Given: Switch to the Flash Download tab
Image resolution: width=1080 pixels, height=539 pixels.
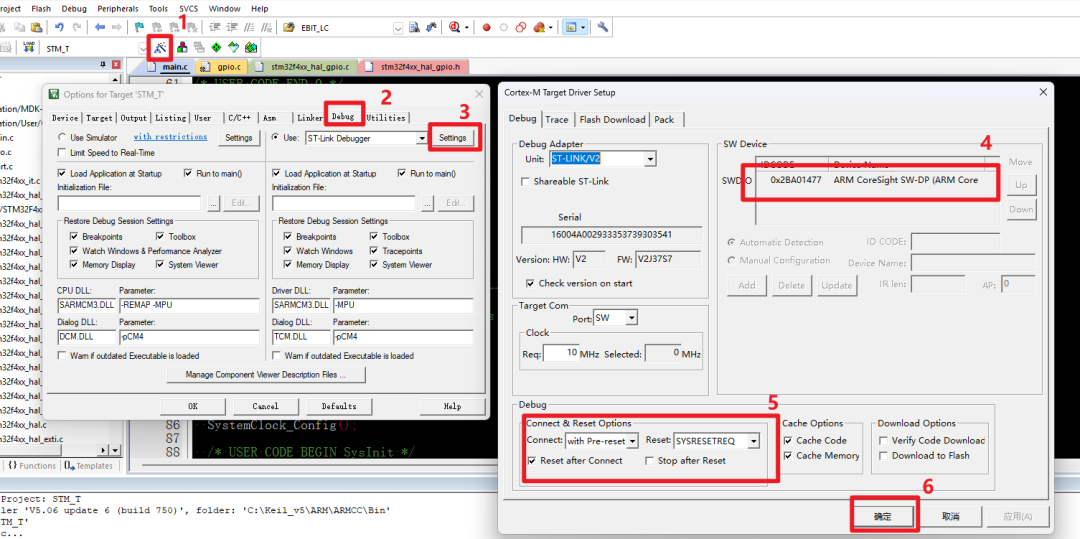Looking at the screenshot, I should [x=612, y=119].
